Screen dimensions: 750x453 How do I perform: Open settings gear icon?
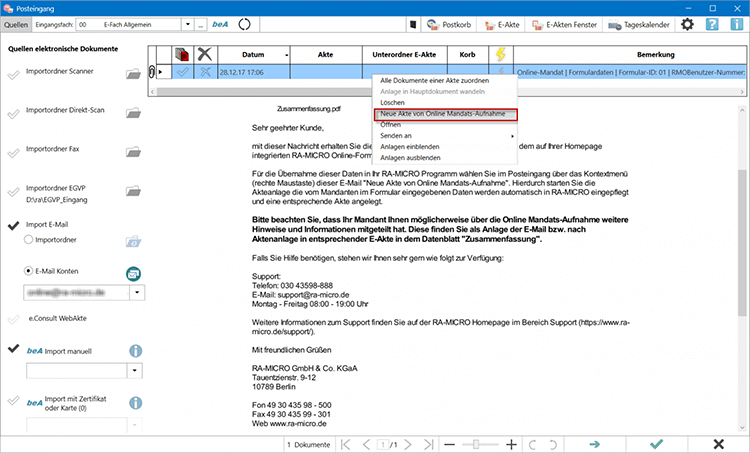(x=687, y=24)
